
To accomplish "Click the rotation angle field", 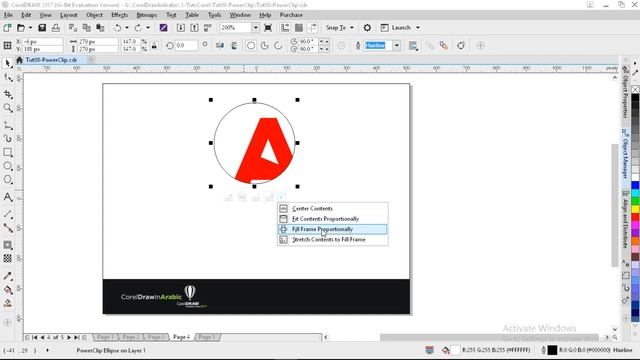I will click(186, 45).
